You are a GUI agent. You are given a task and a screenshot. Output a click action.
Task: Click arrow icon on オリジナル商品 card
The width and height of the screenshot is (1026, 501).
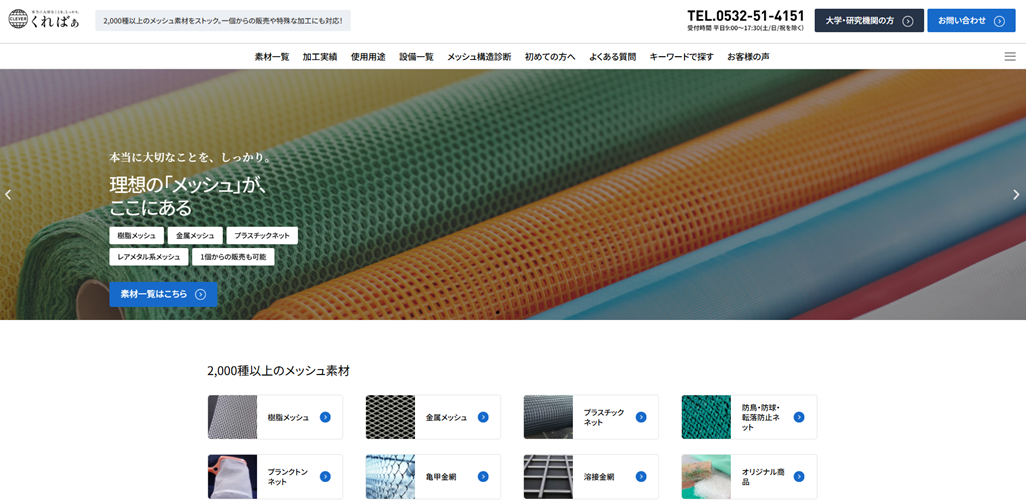[799, 477]
